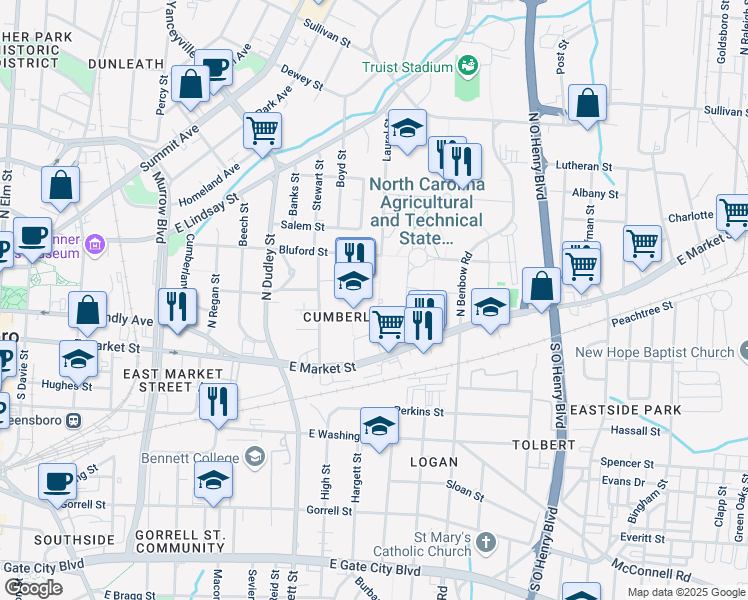Click the restaurant marker on Murrow Blvd near Friendly Ave

(177, 311)
